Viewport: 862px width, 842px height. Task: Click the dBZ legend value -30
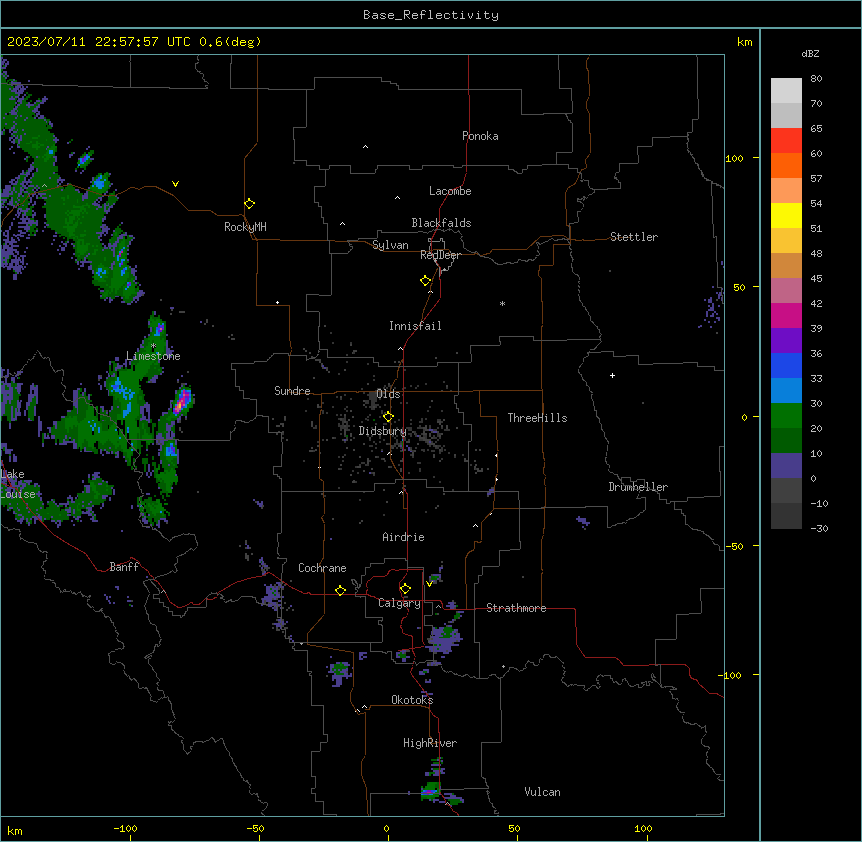point(819,528)
